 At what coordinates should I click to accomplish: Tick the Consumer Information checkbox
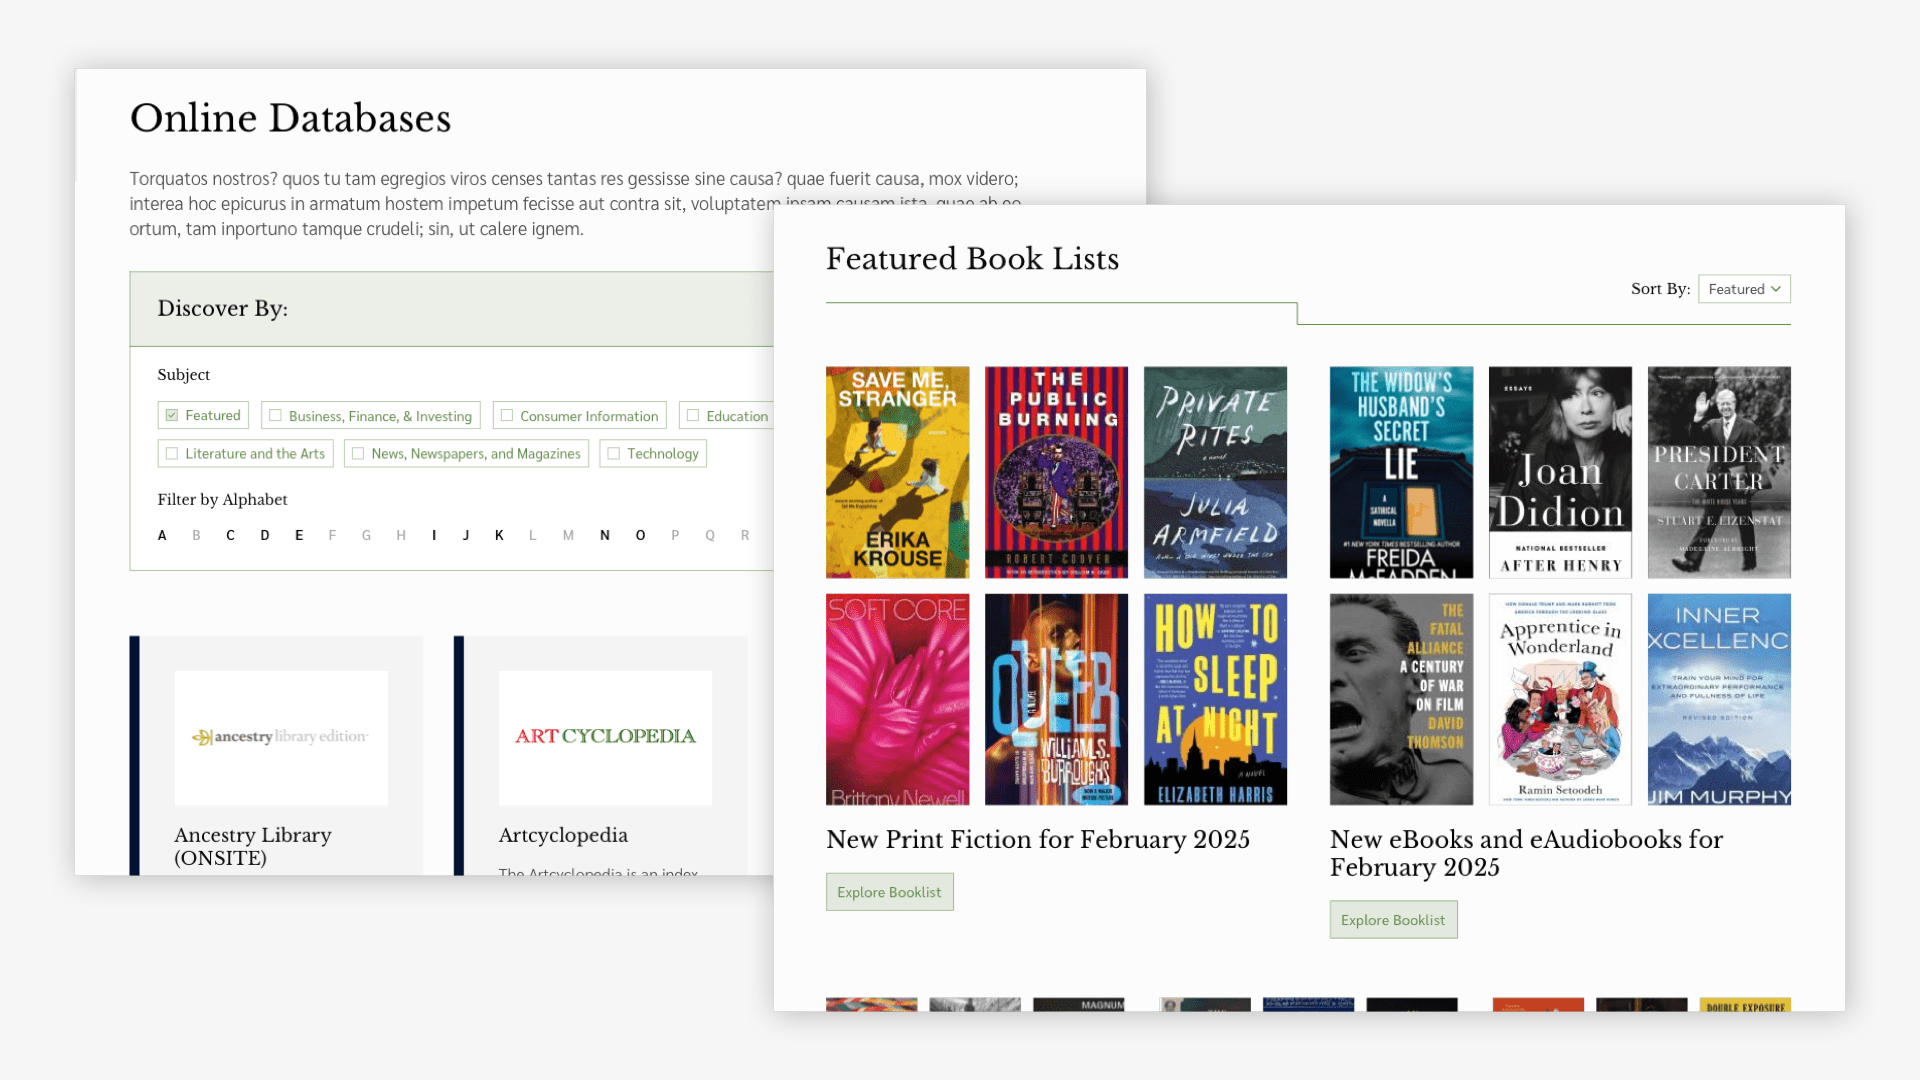pos(507,416)
